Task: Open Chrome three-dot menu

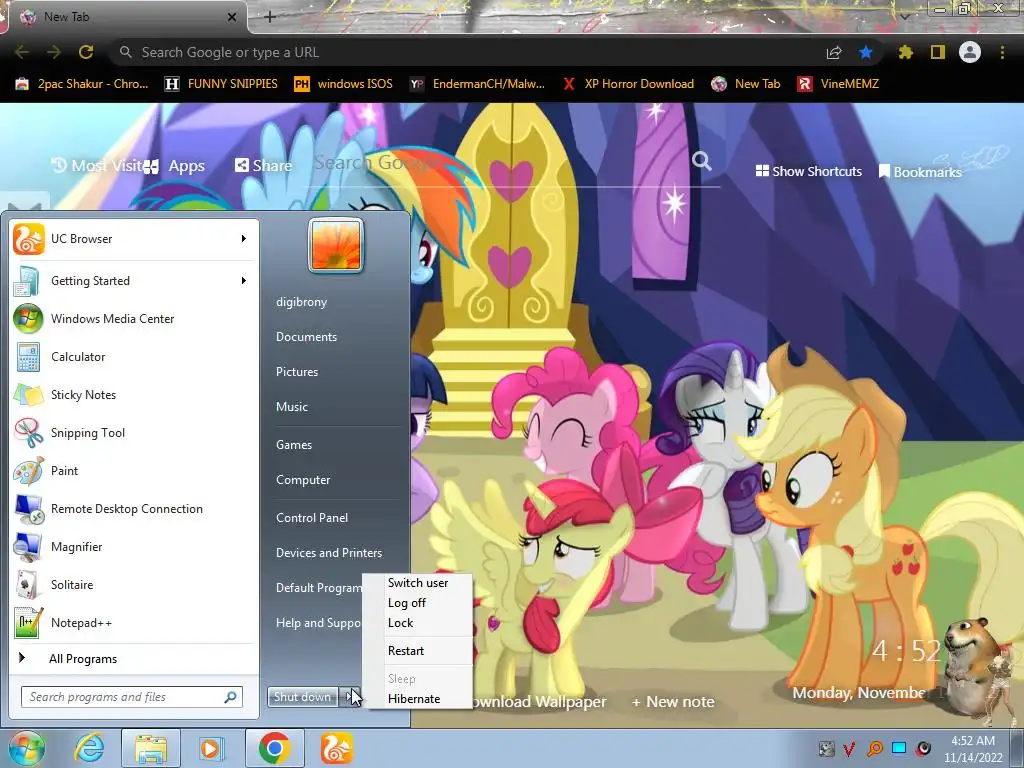Action: tap(1002, 52)
